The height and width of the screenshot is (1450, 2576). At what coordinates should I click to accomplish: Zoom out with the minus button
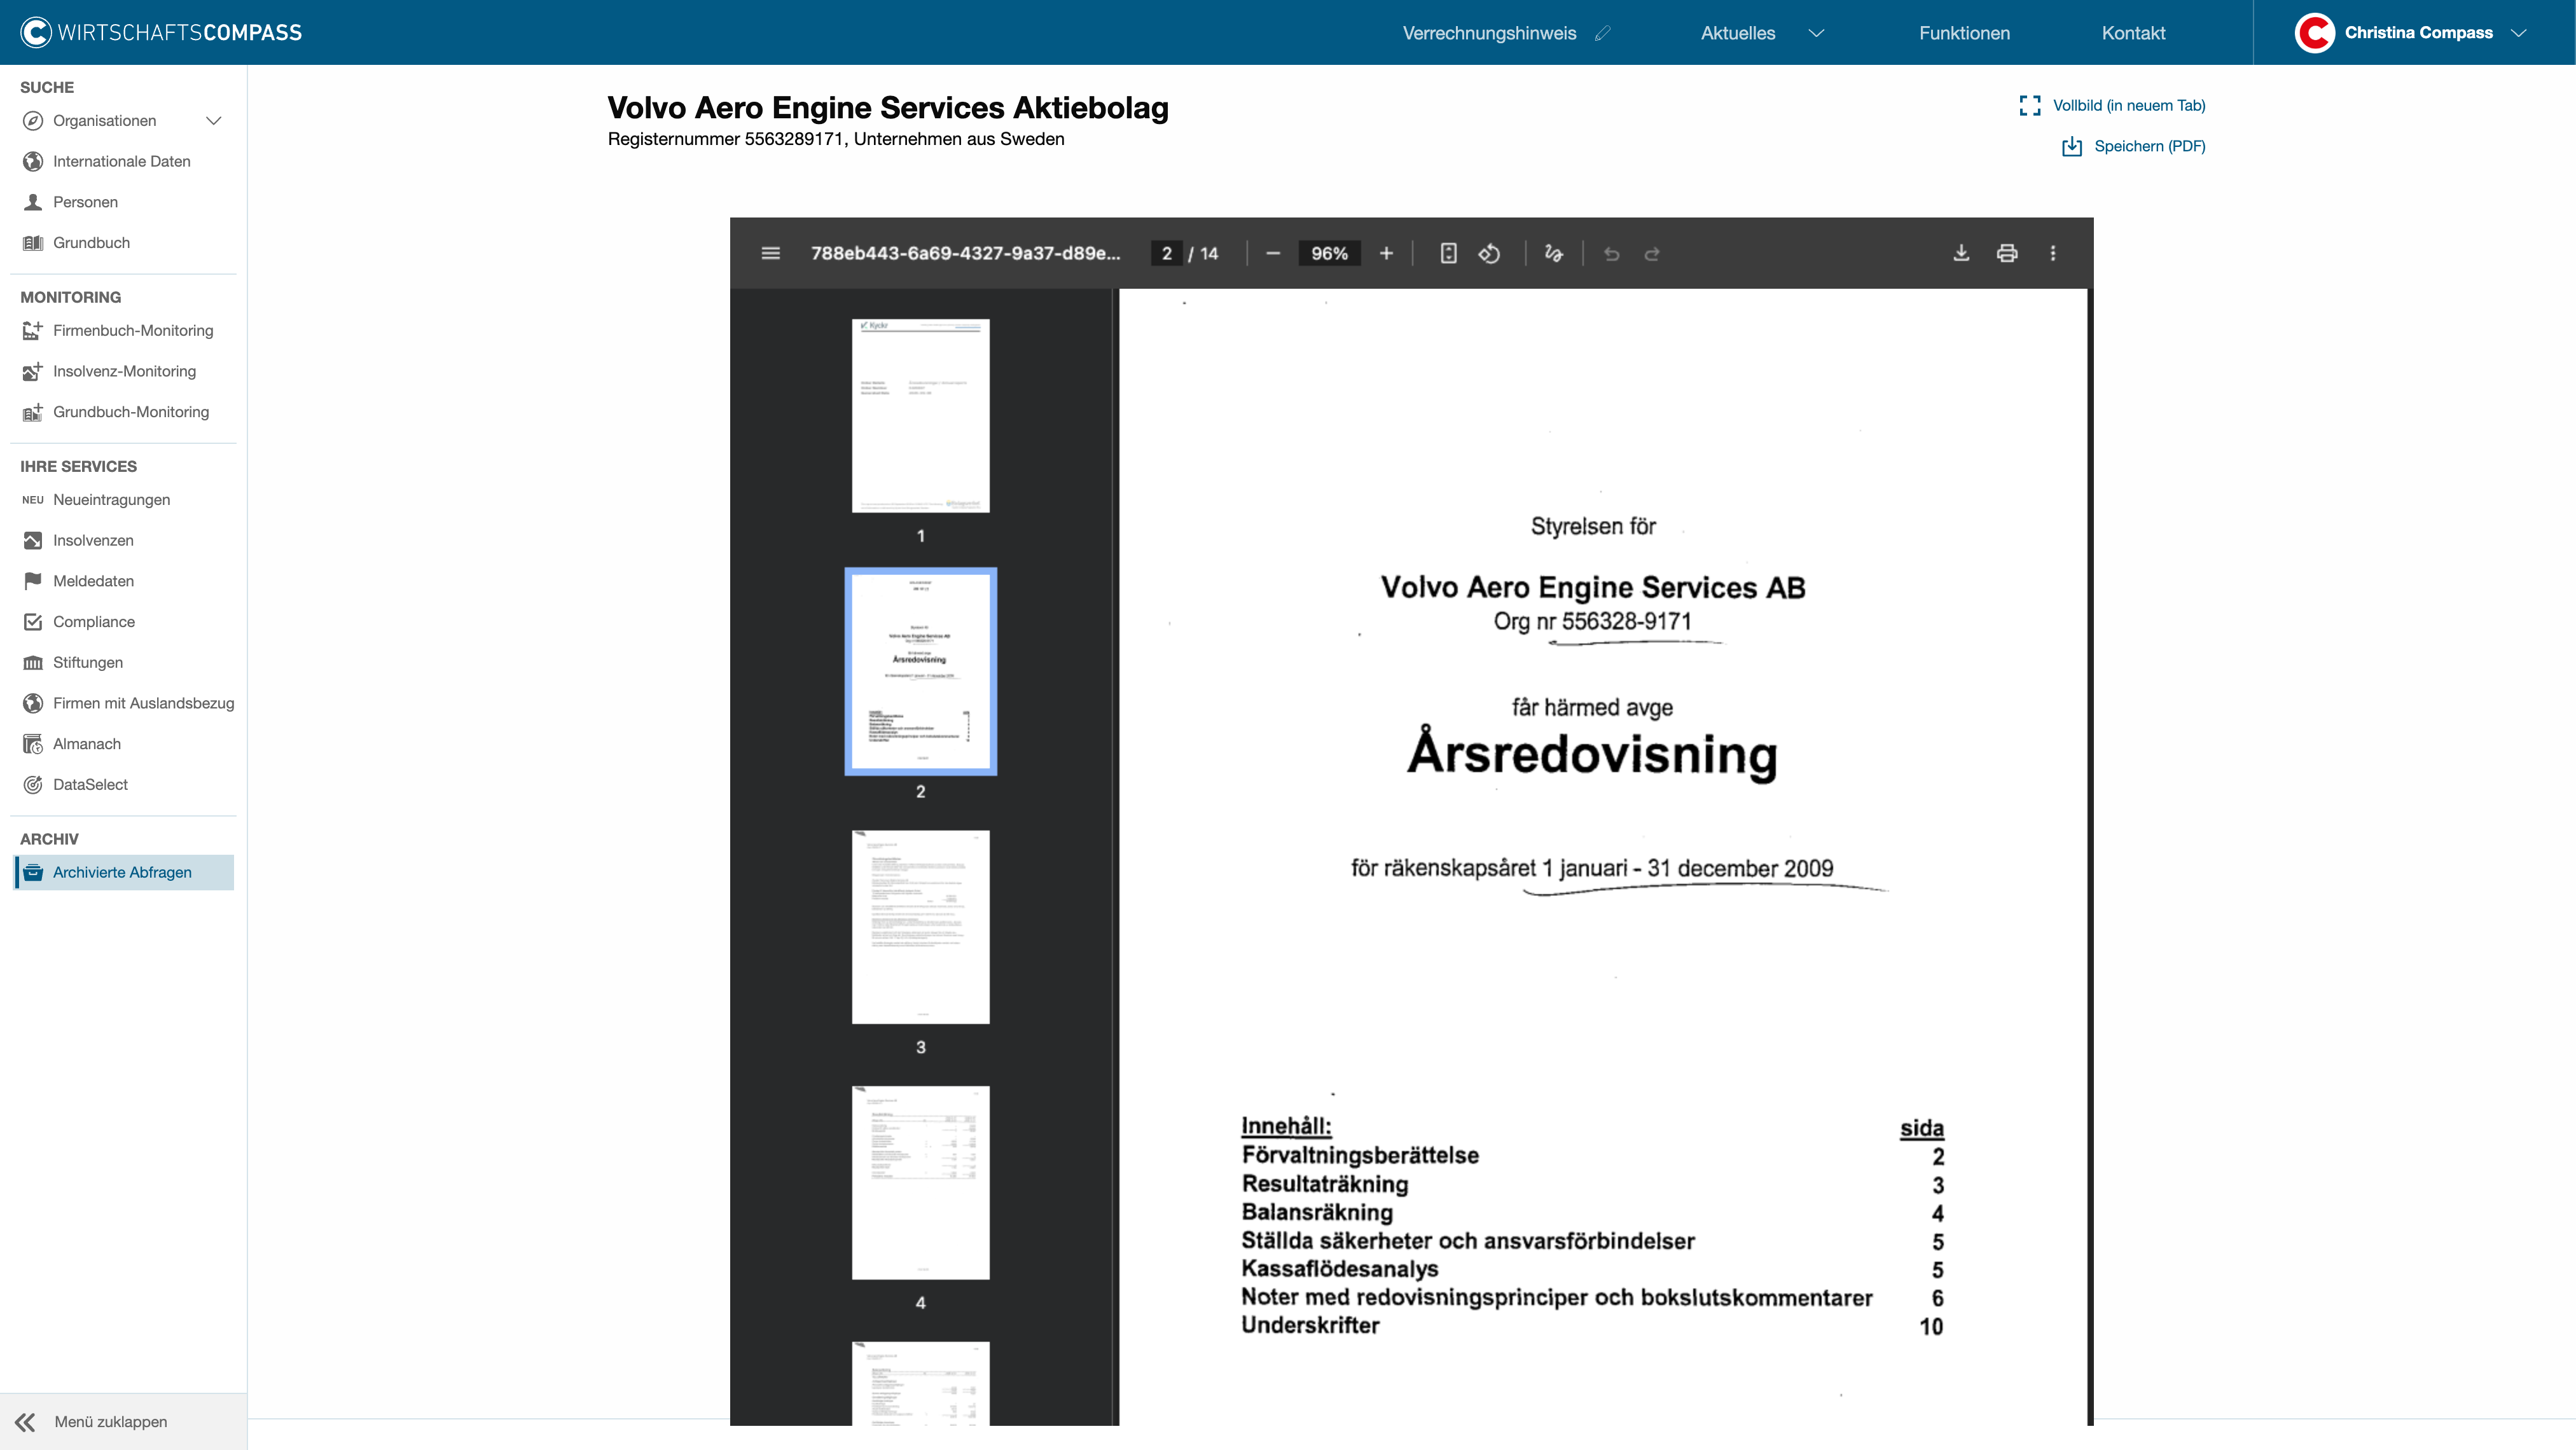click(1272, 253)
